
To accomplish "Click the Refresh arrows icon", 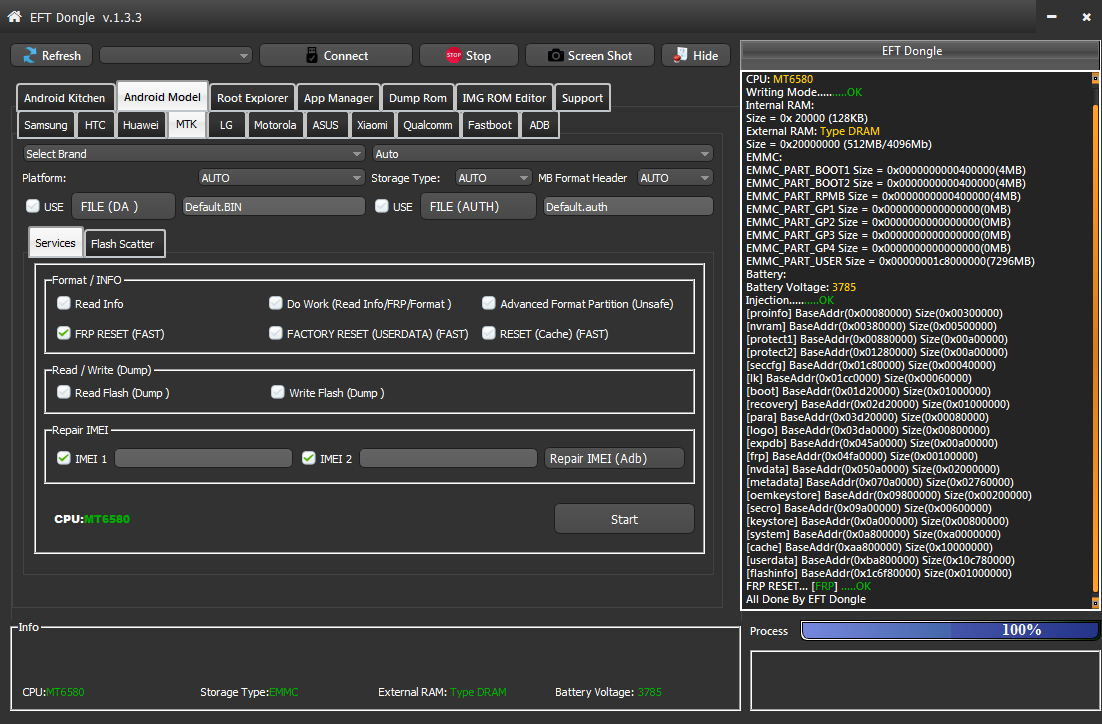I will point(30,56).
